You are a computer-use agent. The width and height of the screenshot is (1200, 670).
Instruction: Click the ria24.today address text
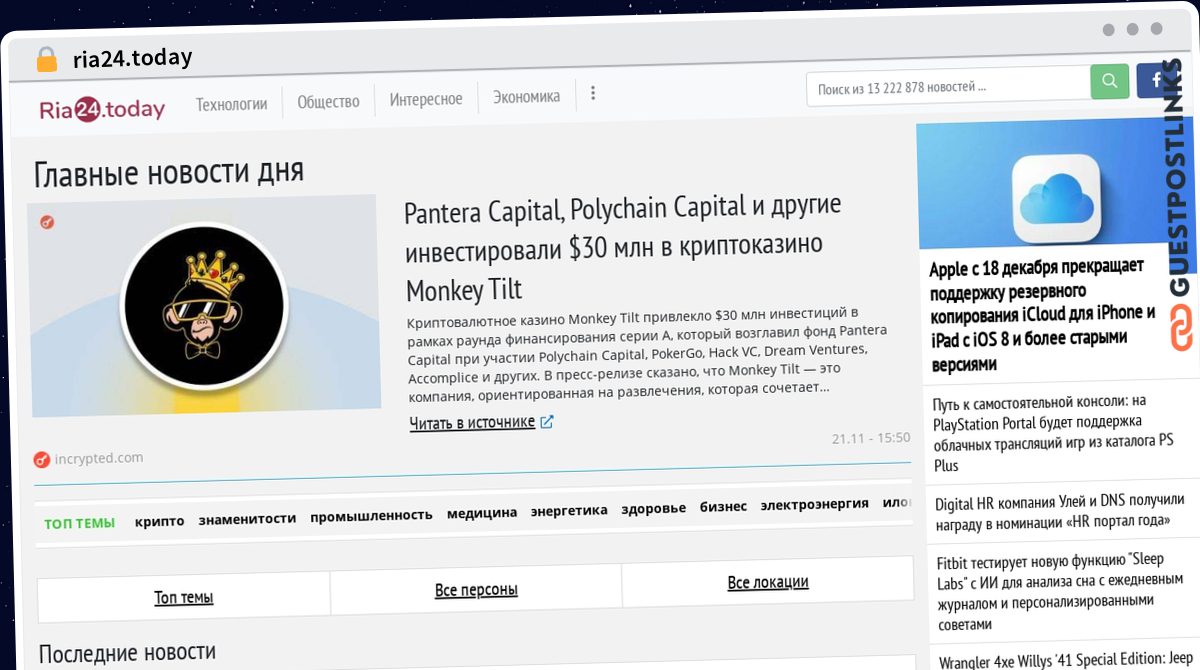click(132, 57)
